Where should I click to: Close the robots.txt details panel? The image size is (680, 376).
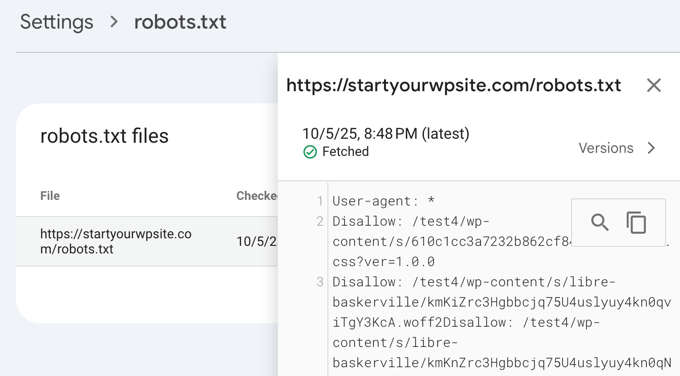click(x=654, y=85)
